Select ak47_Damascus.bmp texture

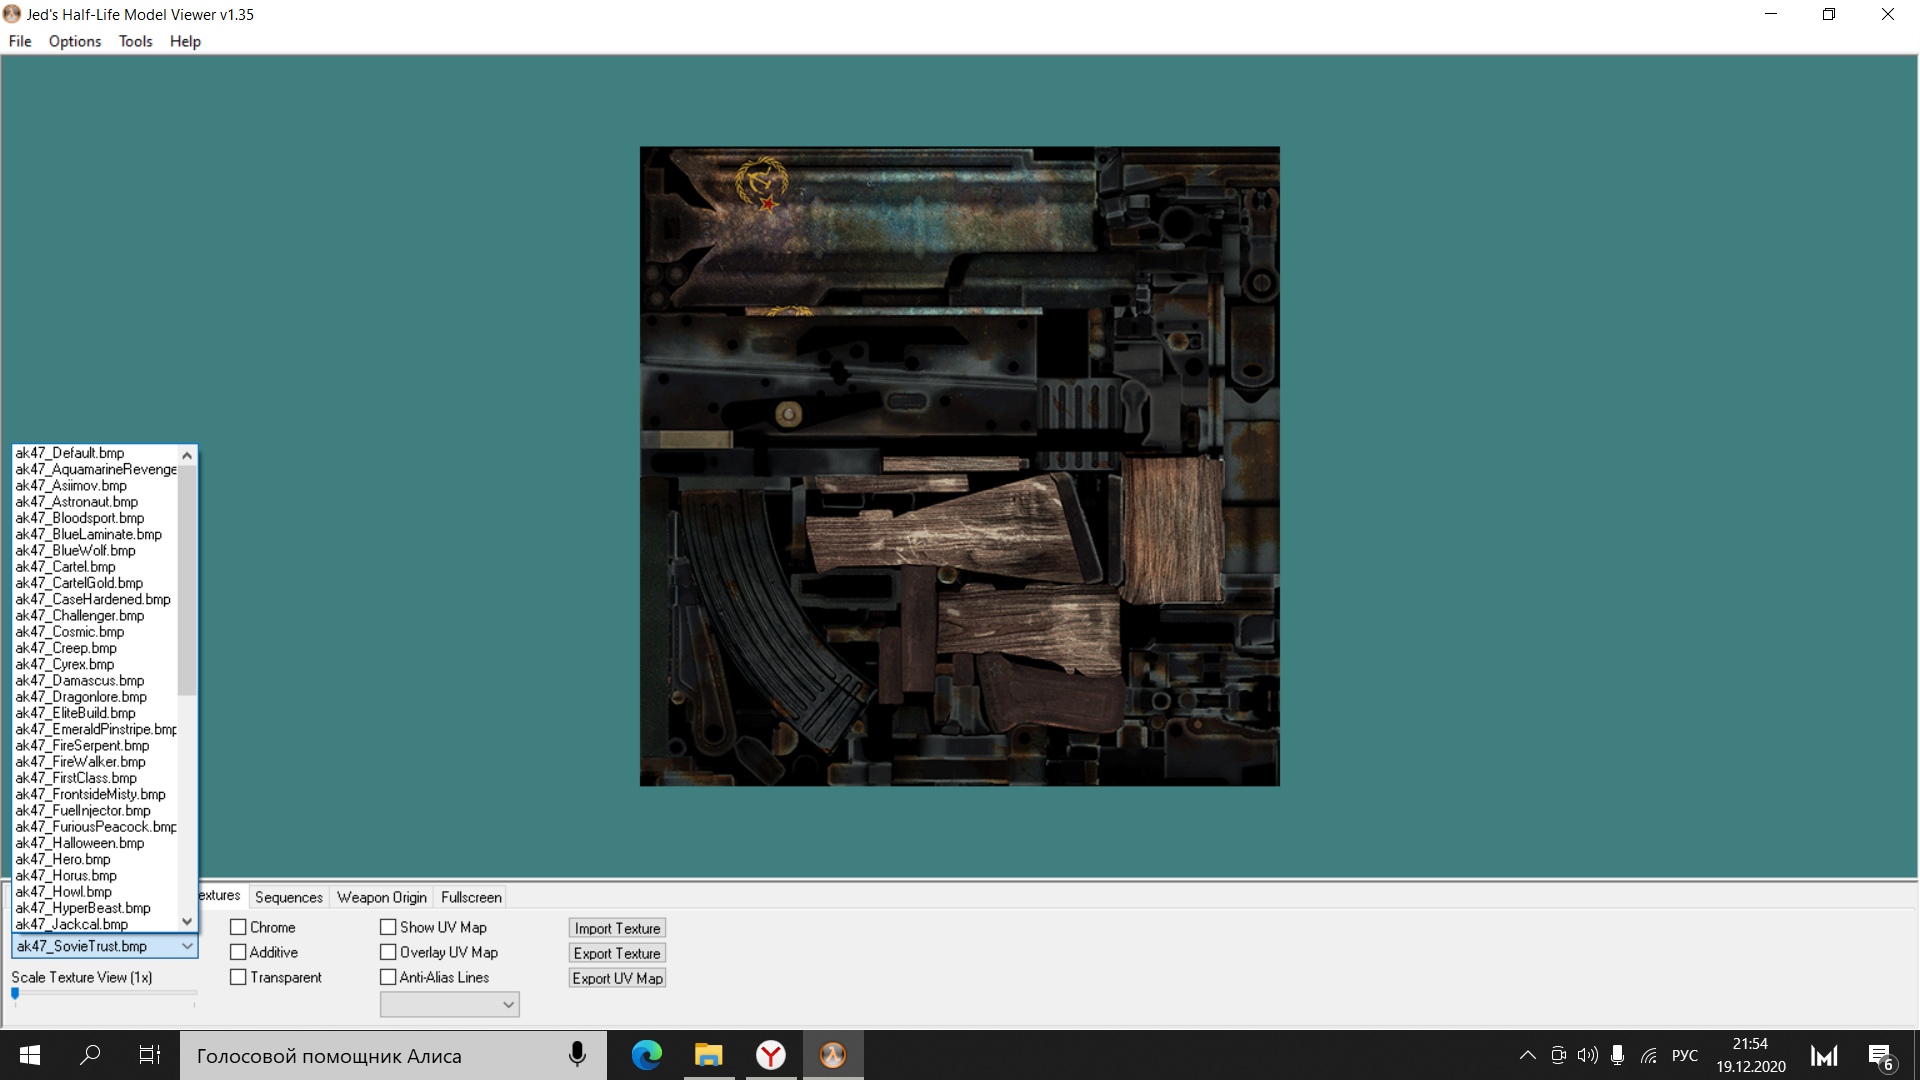tap(95, 680)
